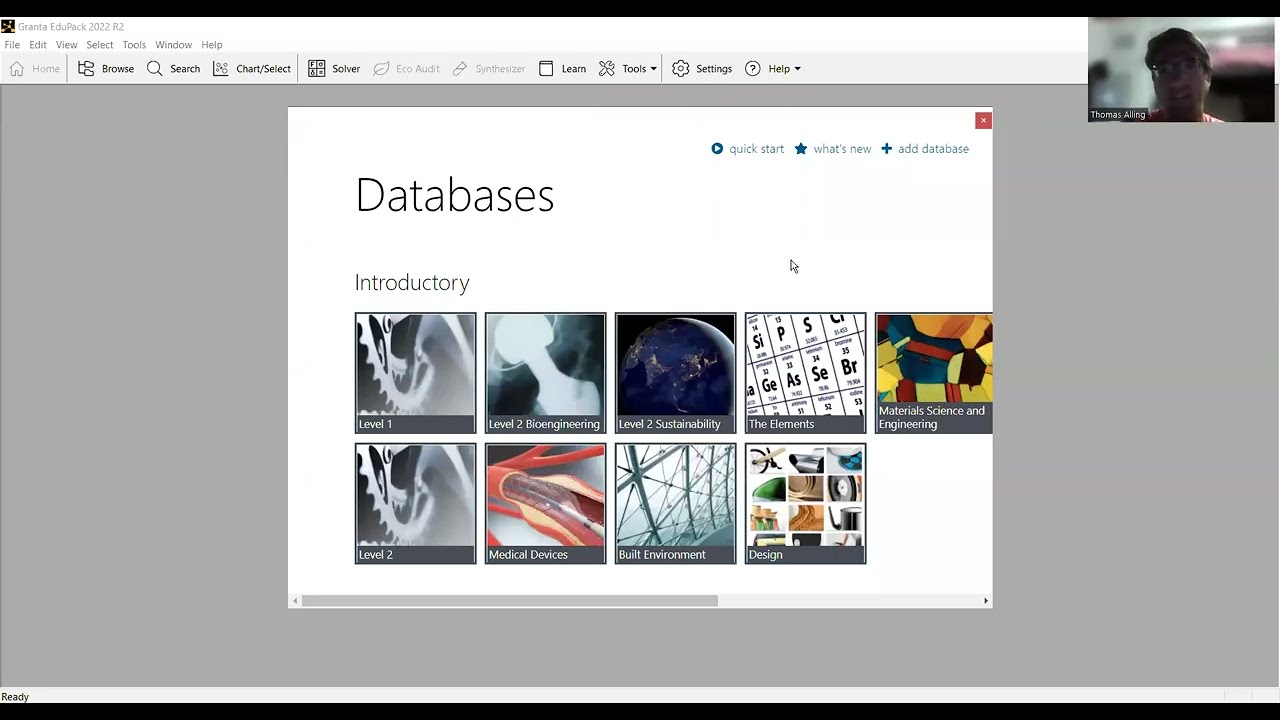Click the Databases heading text

pos(455,195)
